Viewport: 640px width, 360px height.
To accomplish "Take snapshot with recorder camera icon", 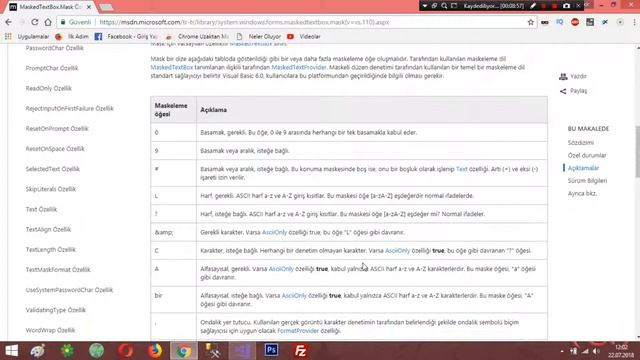I will [x=567, y=6].
